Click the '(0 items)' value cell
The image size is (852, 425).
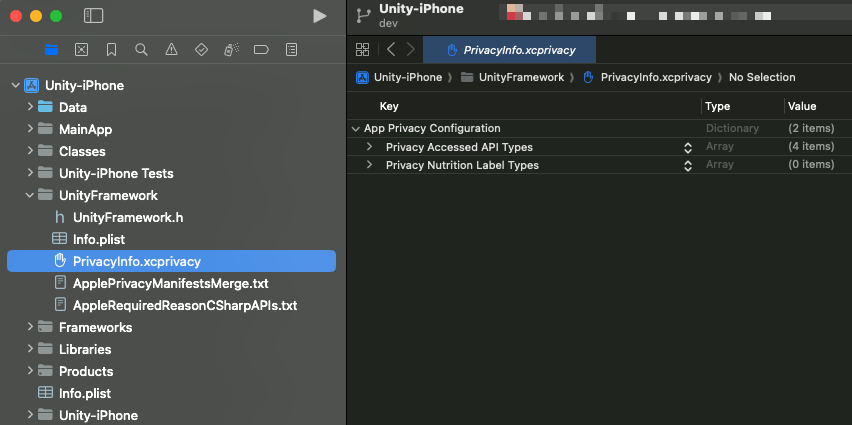pos(811,164)
